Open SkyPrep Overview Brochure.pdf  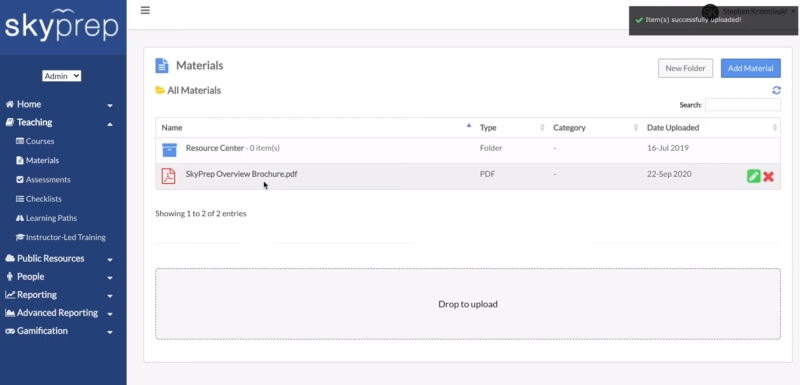(x=241, y=174)
